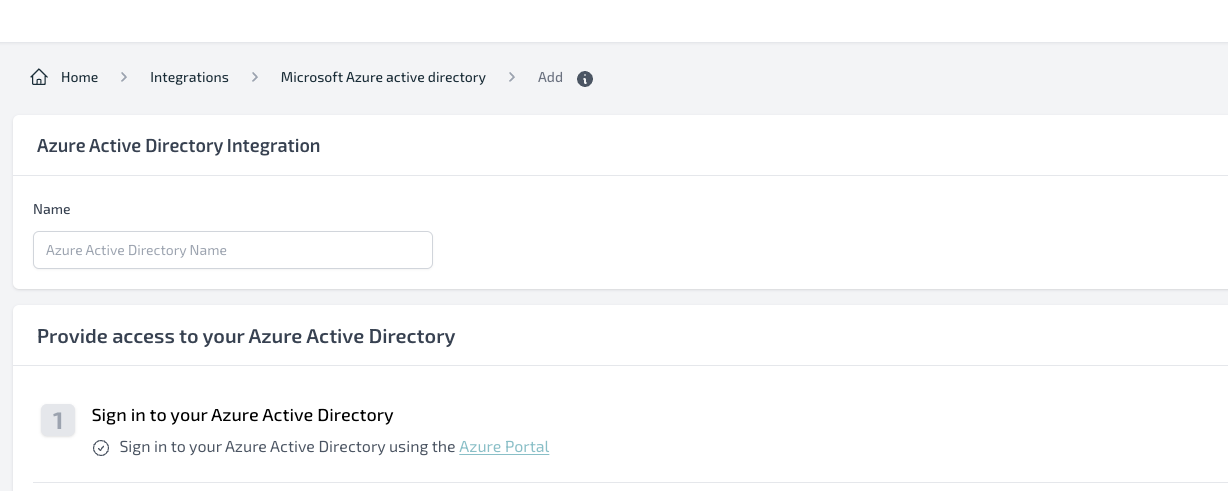Viewport: 1228px width, 491px height.
Task: Click the step title Sign in to your Azure Active Directory
Action: 243,415
